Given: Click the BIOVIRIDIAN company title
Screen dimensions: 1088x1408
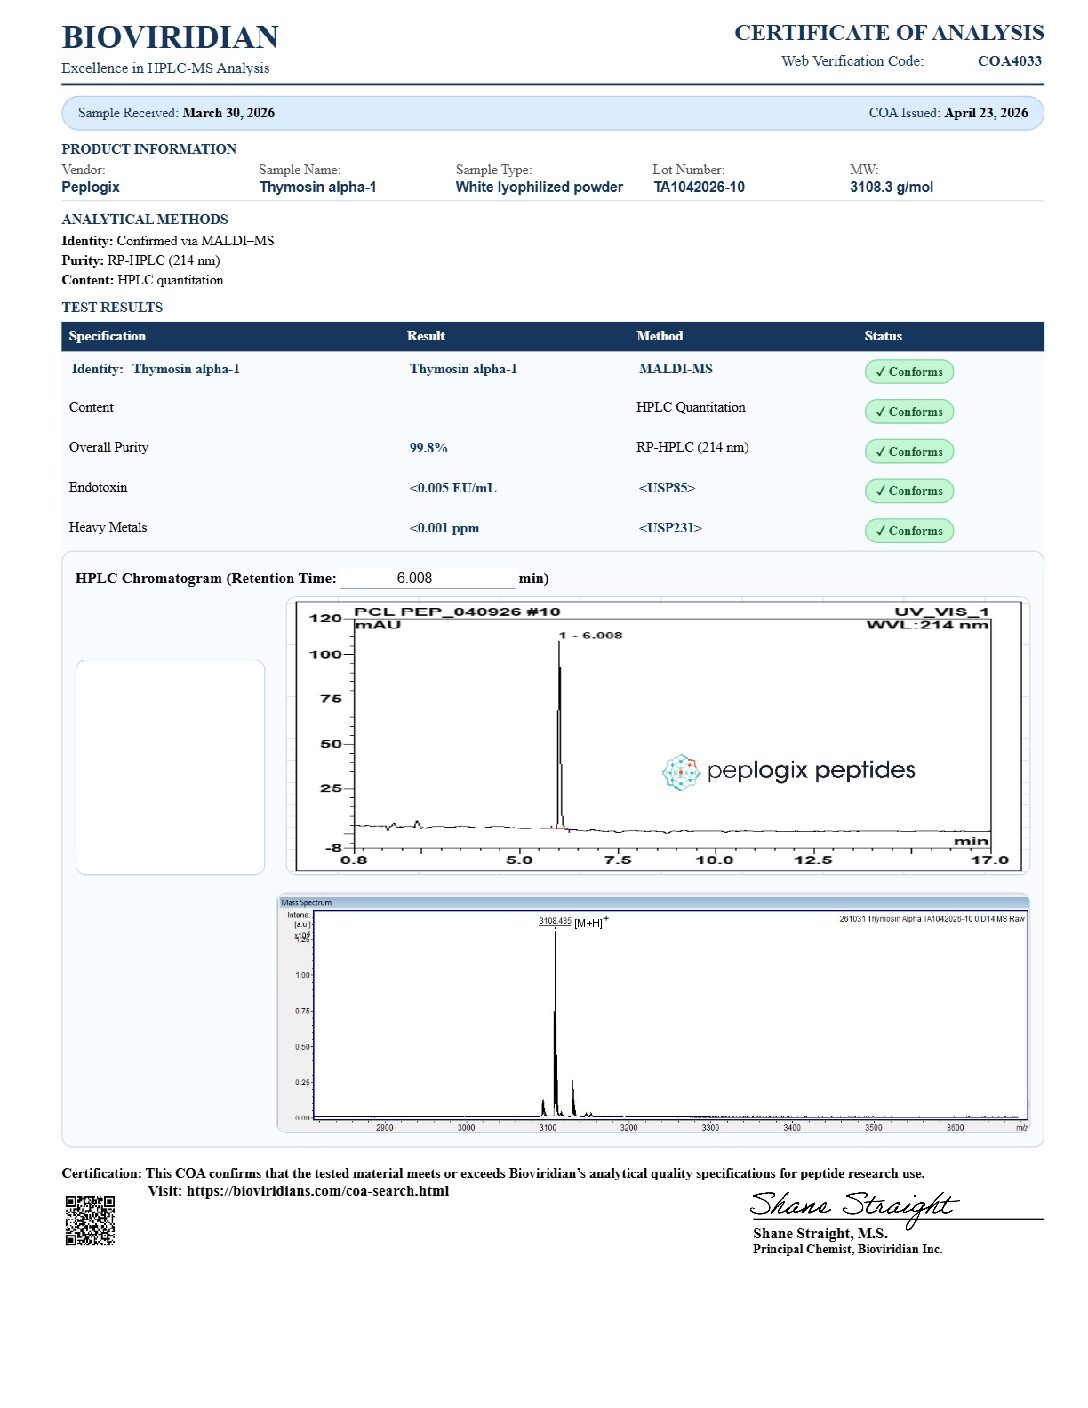Looking at the screenshot, I should click(170, 37).
